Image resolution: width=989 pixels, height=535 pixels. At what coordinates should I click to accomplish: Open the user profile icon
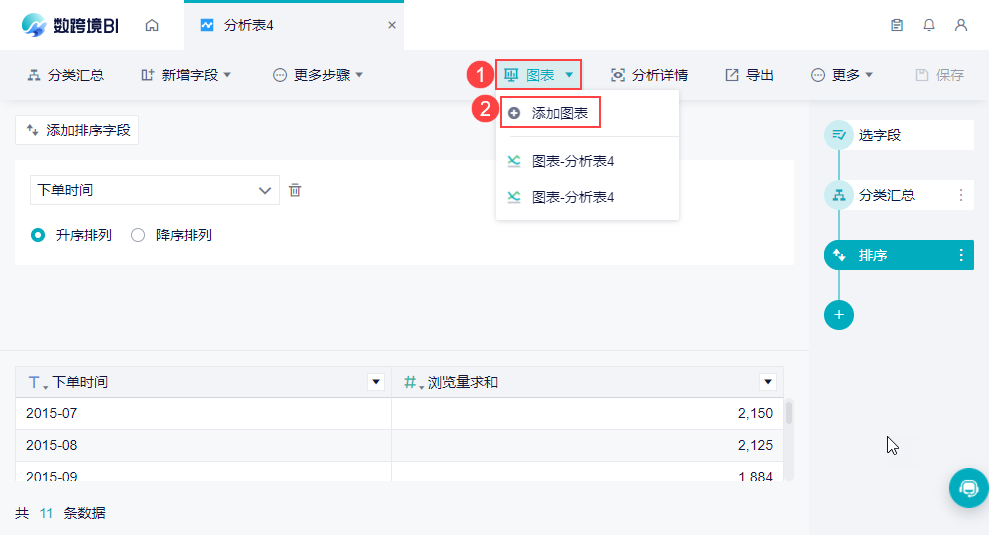(961, 25)
